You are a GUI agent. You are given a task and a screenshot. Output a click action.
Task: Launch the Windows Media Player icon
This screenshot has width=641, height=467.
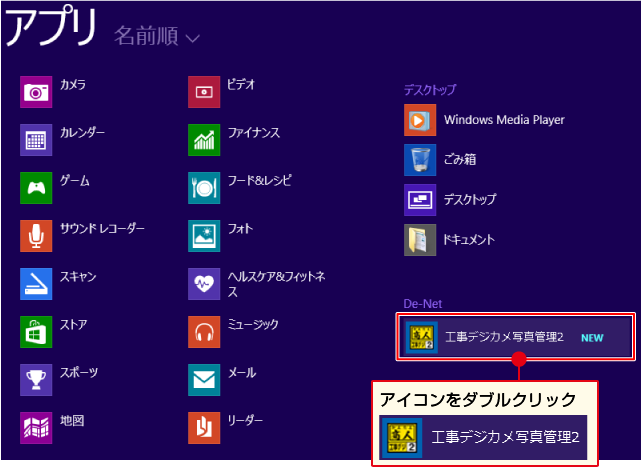tap(420, 120)
